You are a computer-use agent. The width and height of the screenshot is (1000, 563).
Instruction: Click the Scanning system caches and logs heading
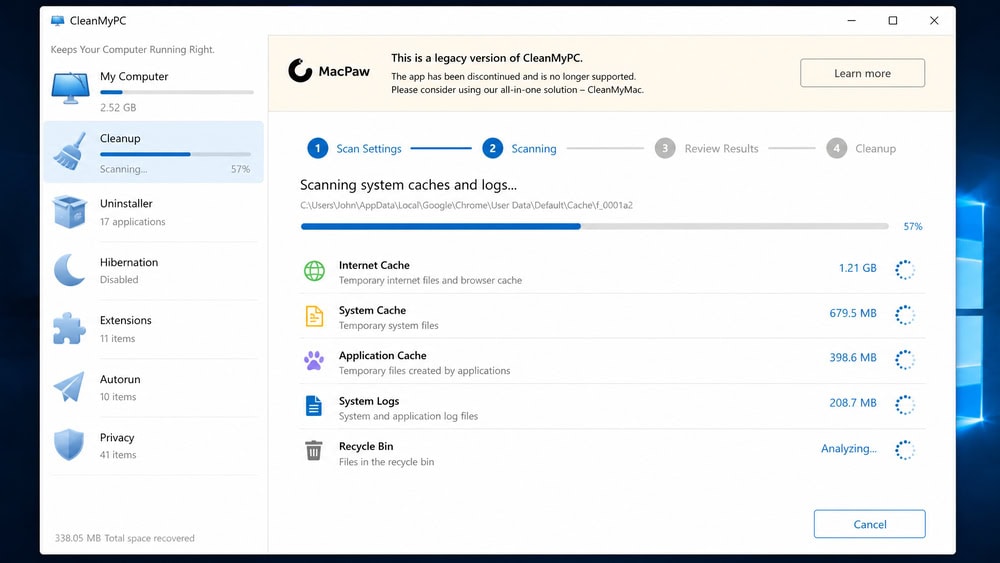coord(408,185)
